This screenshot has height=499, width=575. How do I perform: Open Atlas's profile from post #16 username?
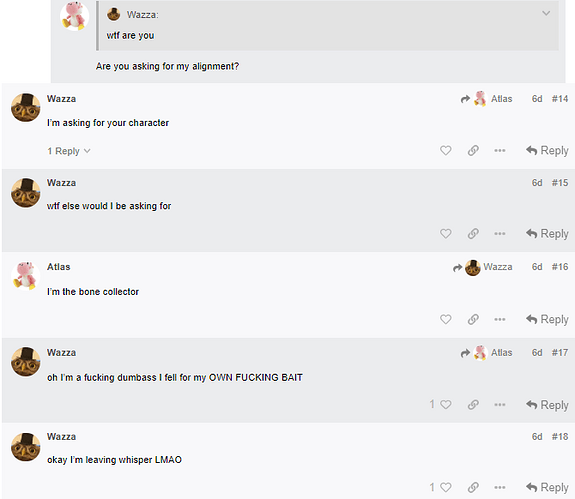click(x=58, y=267)
